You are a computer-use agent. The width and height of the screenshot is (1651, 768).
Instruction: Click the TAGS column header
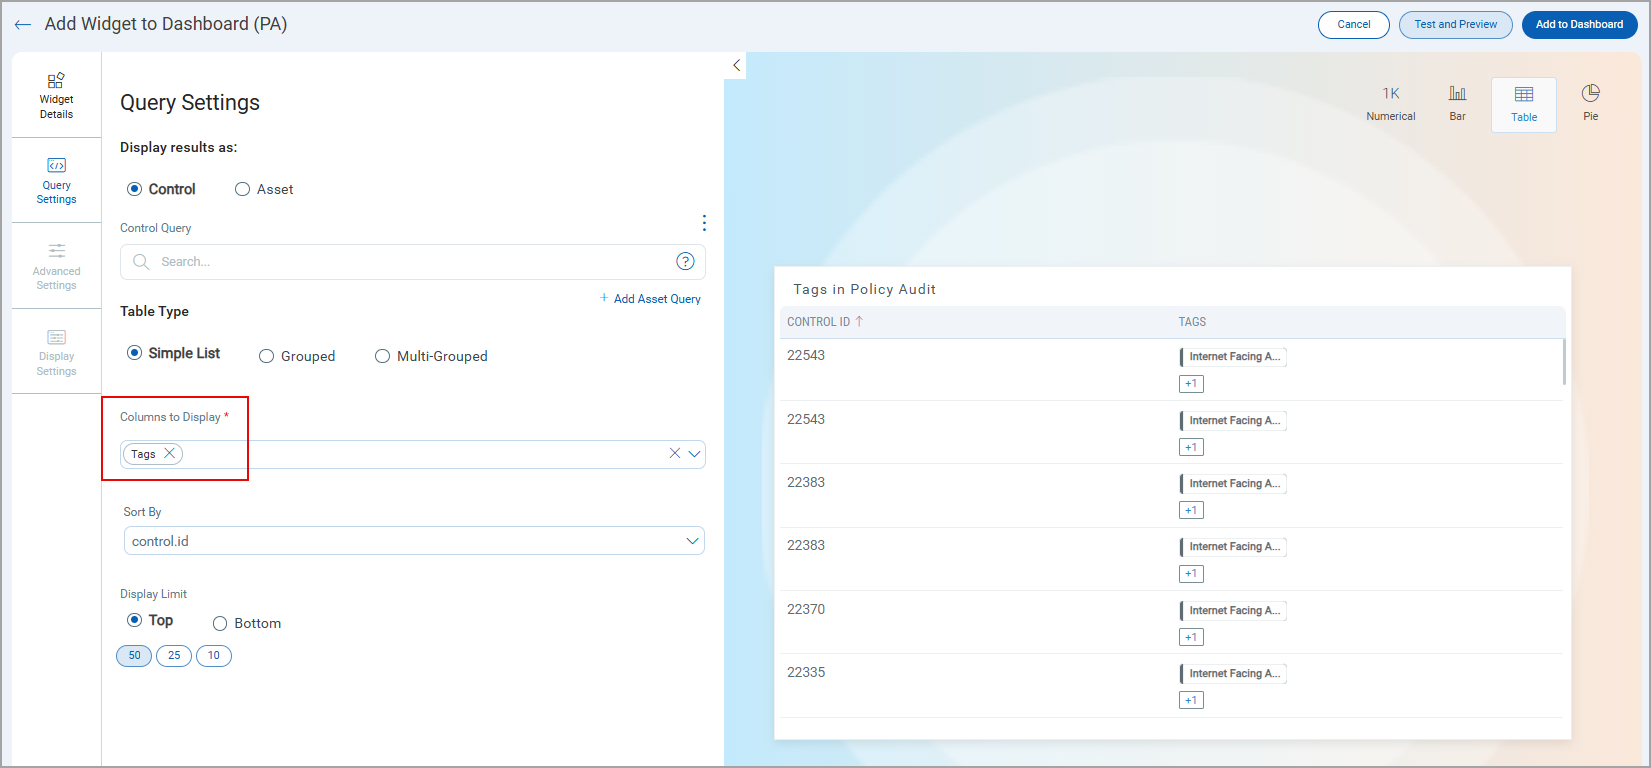coord(1192,322)
